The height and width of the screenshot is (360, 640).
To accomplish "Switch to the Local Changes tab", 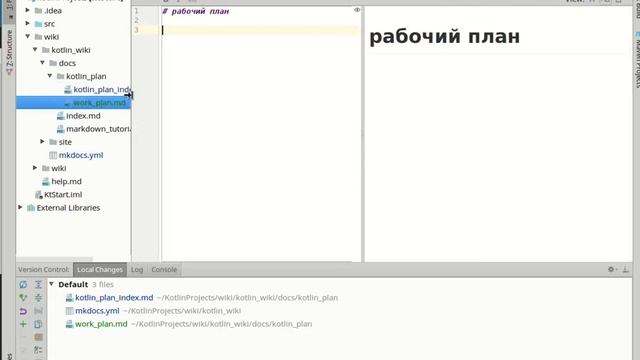I will [100, 269].
